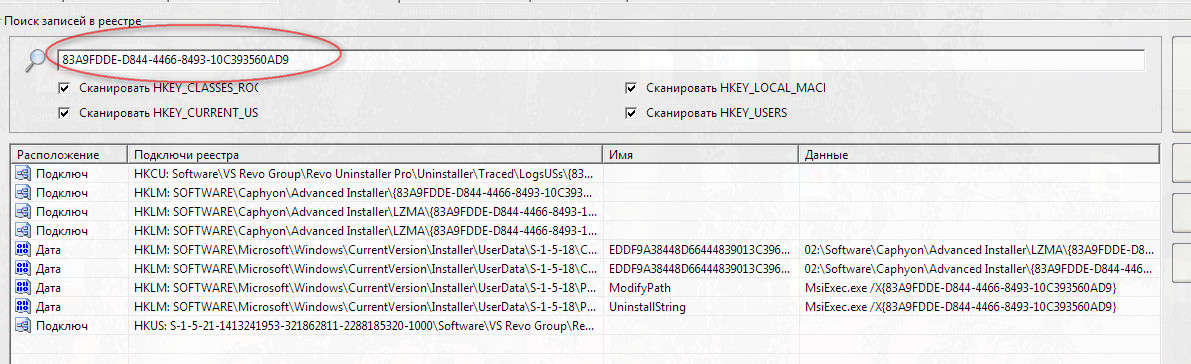The width and height of the screenshot is (1191, 364).
Task: Sort by Данные column header
Action: pos(979,155)
